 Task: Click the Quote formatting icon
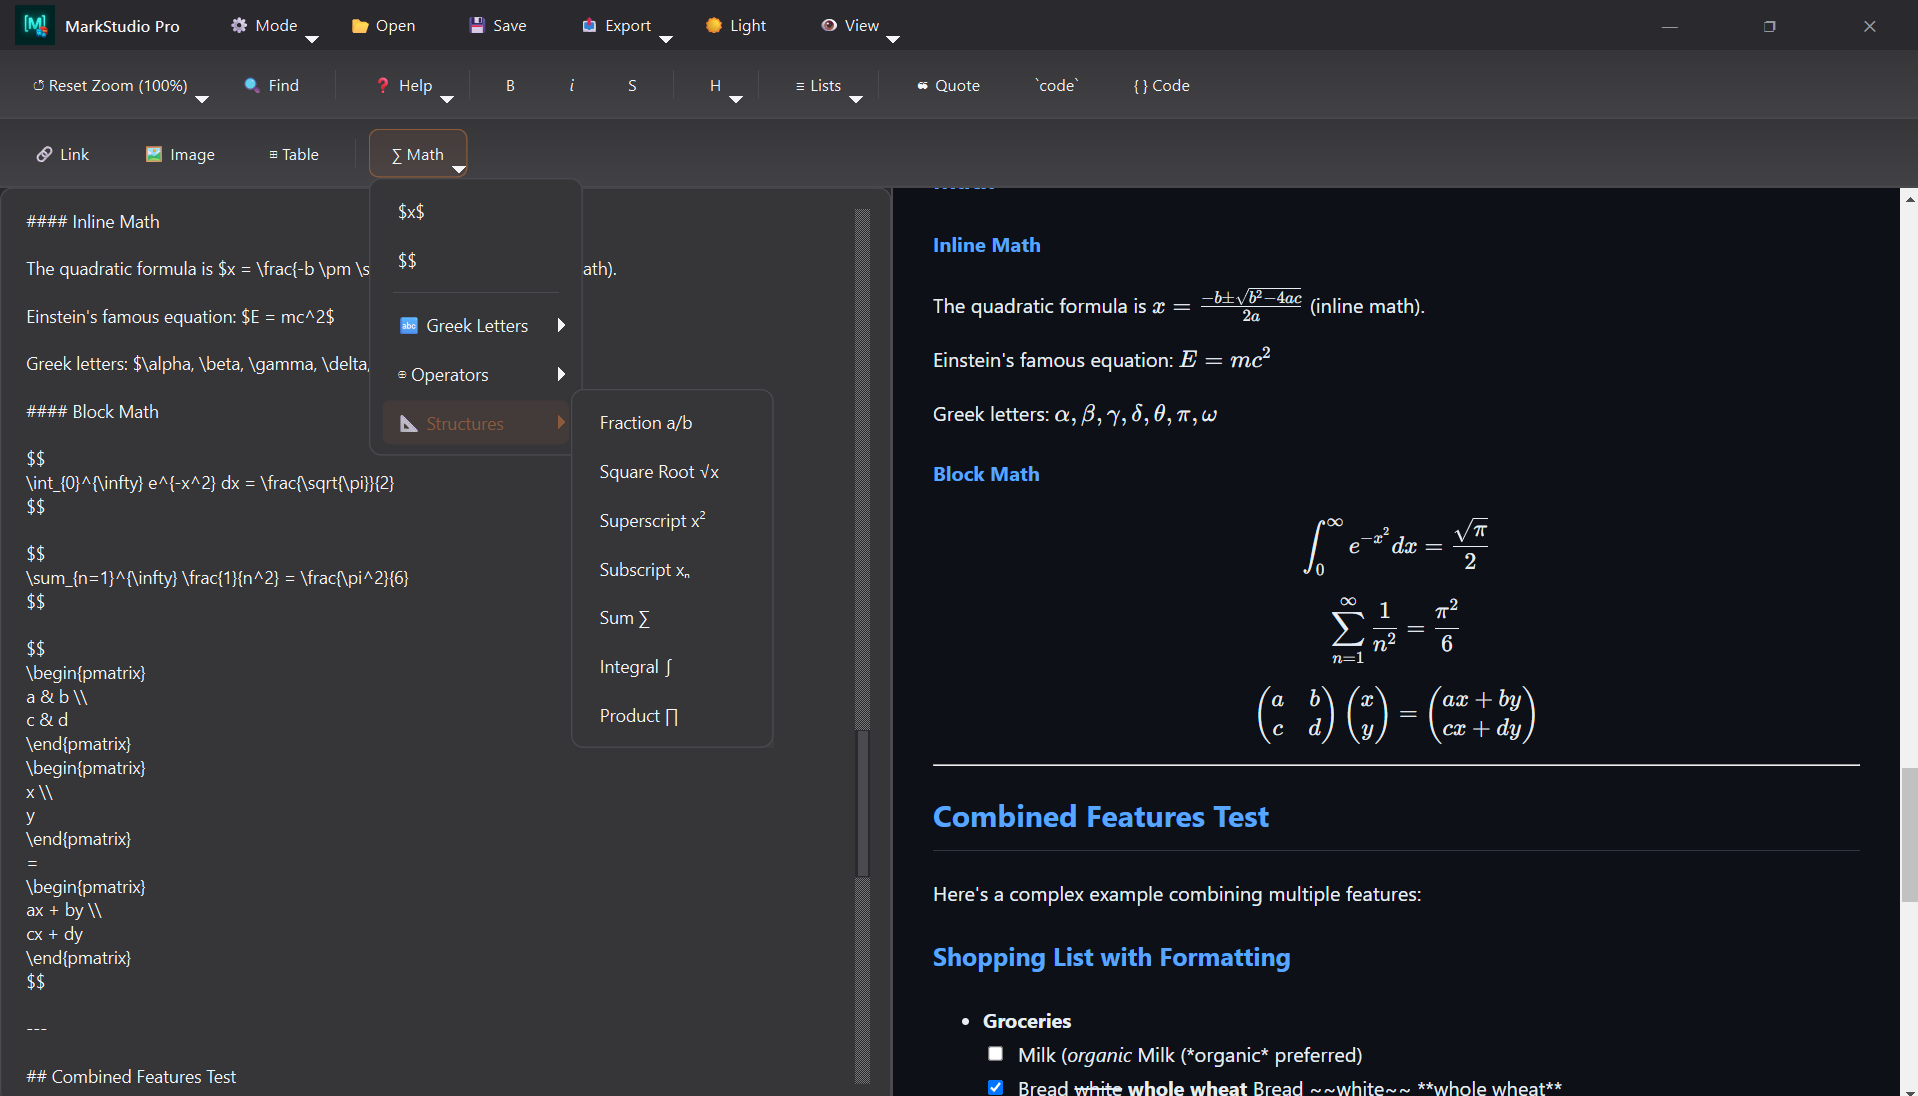[947, 85]
